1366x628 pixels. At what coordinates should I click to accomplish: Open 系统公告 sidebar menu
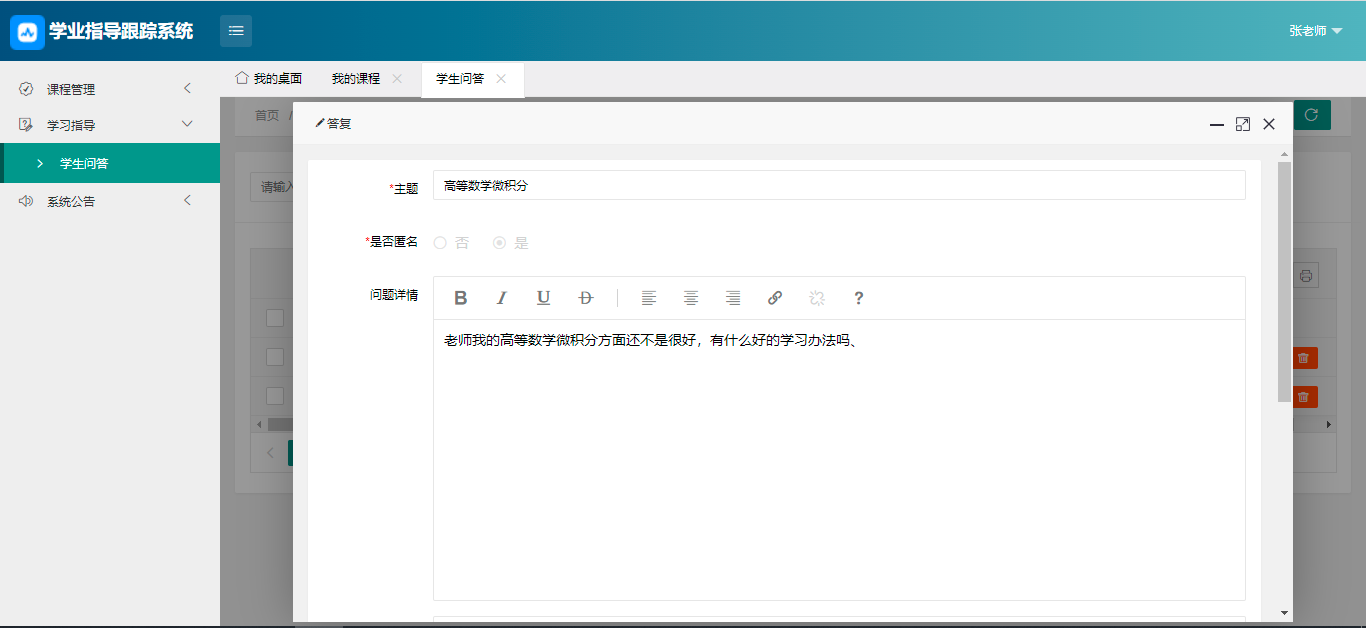pyautogui.click(x=110, y=201)
